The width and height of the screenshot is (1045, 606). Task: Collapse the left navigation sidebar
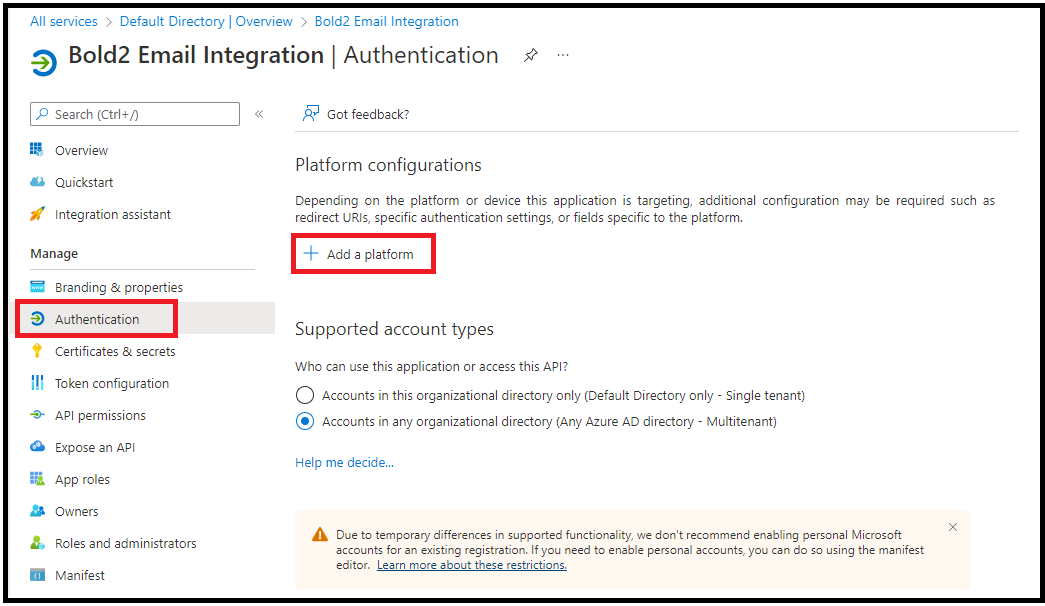click(259, 113)
